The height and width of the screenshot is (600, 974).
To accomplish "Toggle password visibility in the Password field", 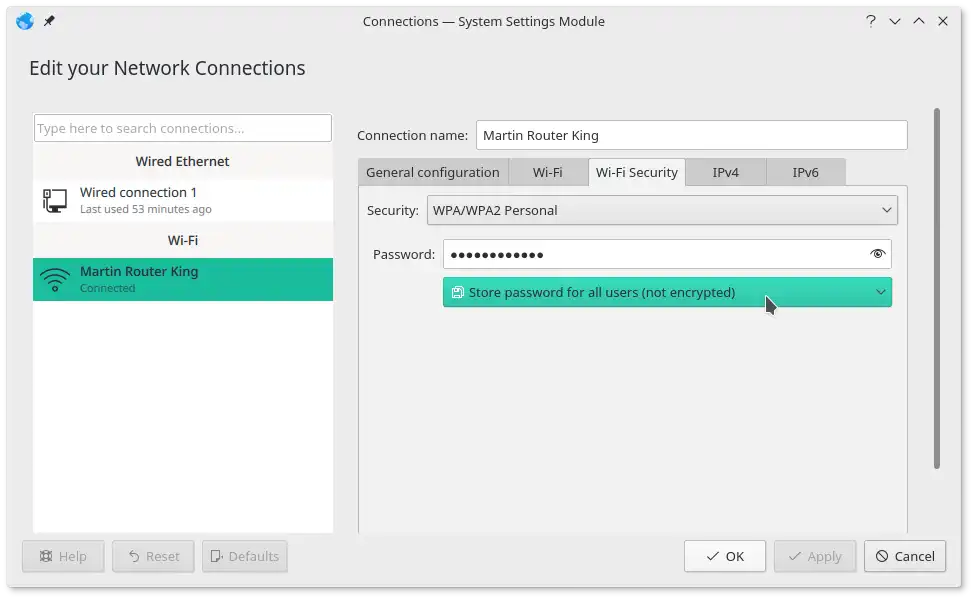I will pyautogui.click(x=877, y=254).
